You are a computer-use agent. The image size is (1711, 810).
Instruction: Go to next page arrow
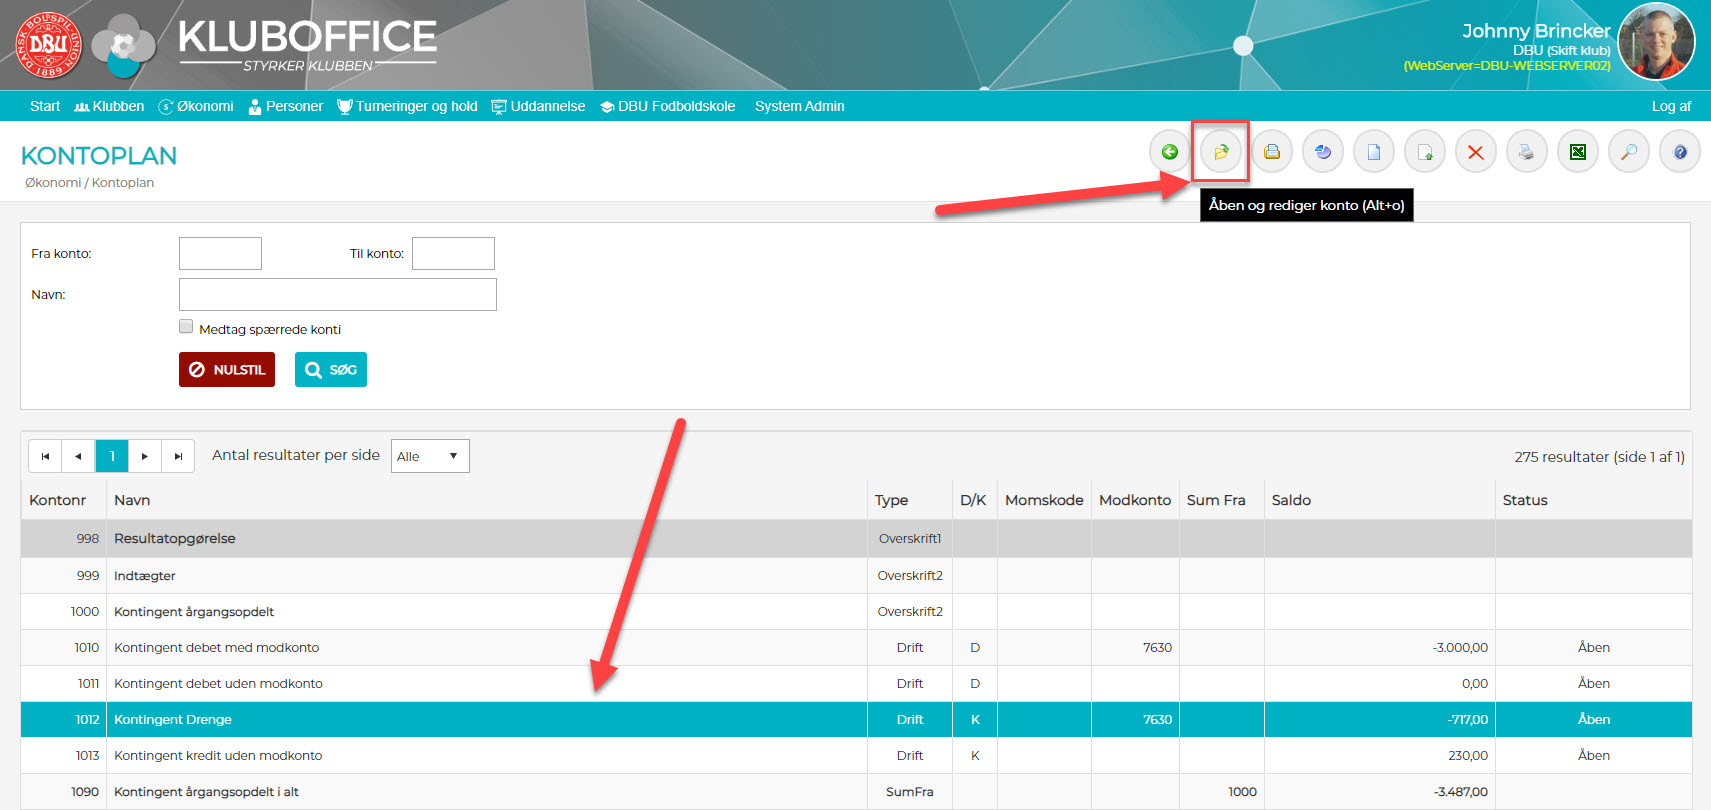[145, 456]
